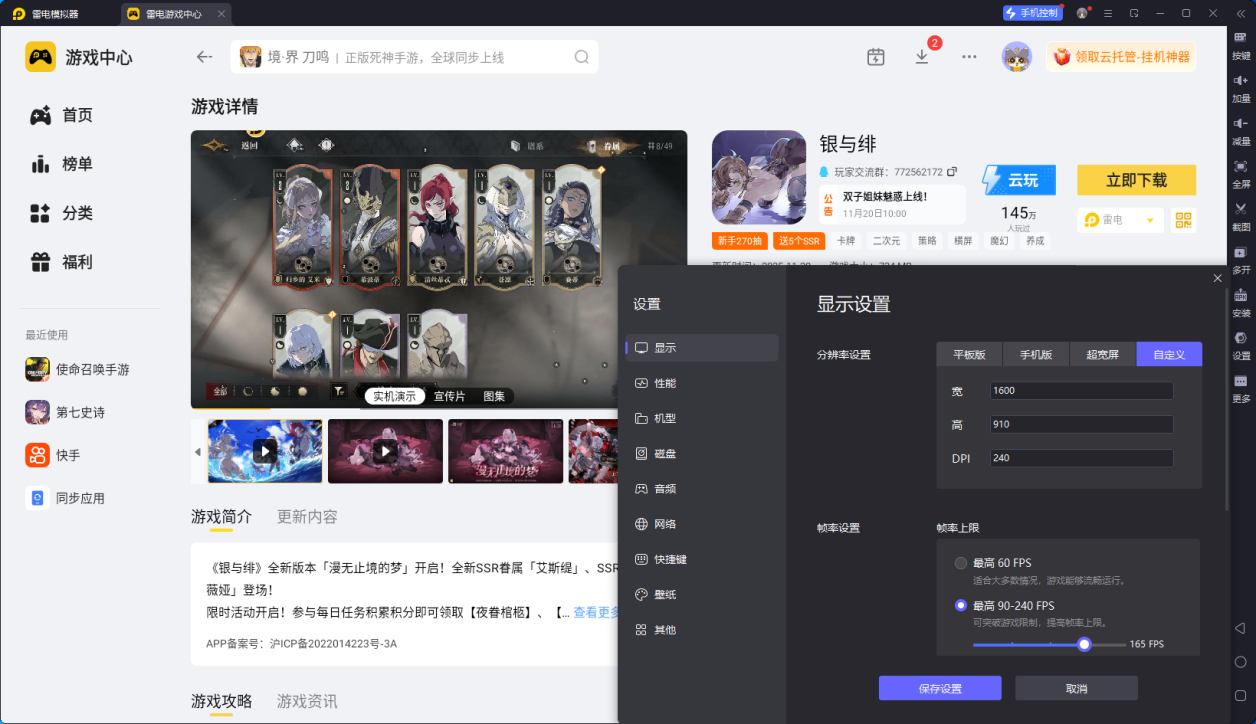The image size is (1256, 724).
Task: Open recently used 第七史诗
Action: click(66, 413)
